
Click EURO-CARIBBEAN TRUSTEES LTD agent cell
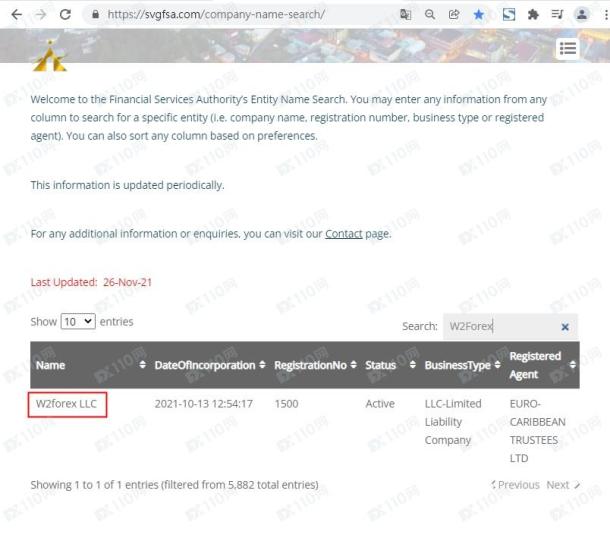point(538,431)
